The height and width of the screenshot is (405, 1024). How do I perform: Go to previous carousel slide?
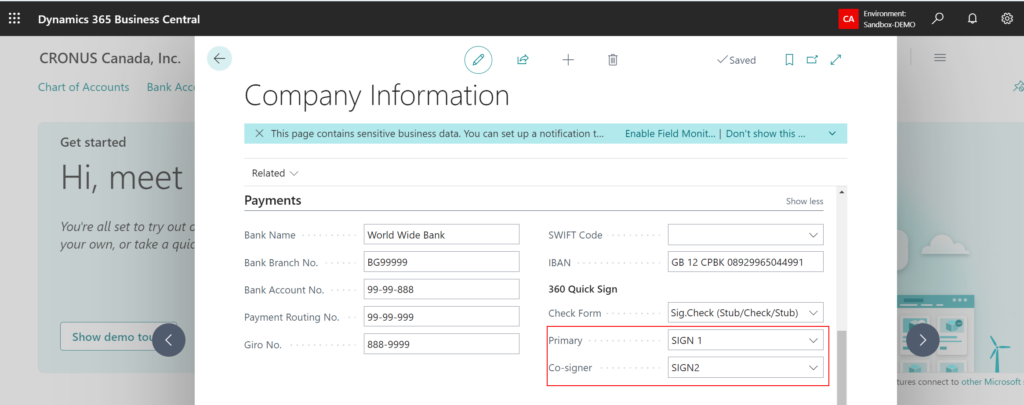click(169, 340)
